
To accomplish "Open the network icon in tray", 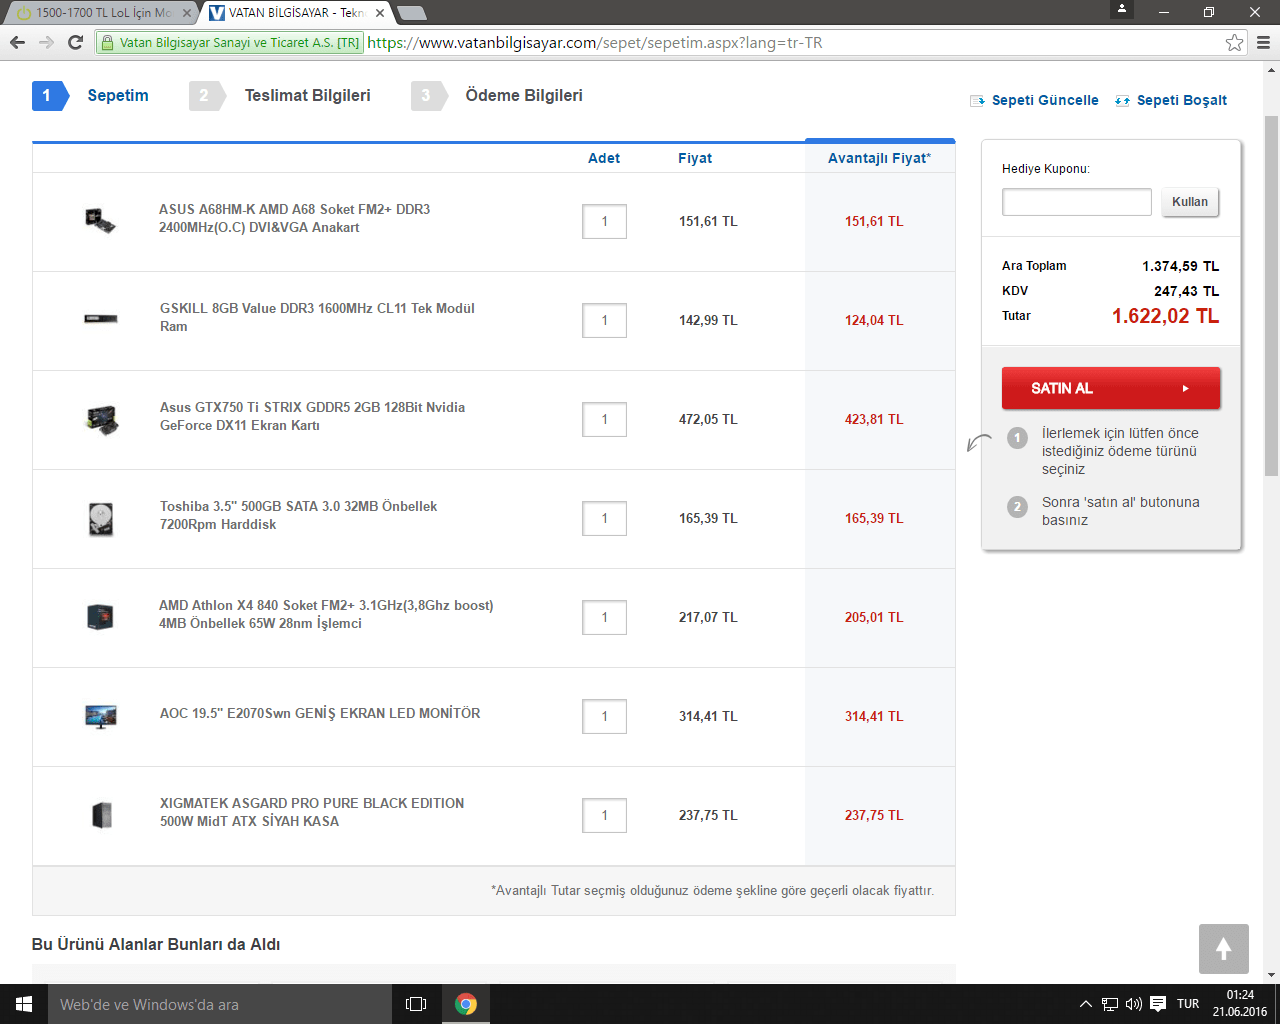I will click(x=1110, y=1004).
